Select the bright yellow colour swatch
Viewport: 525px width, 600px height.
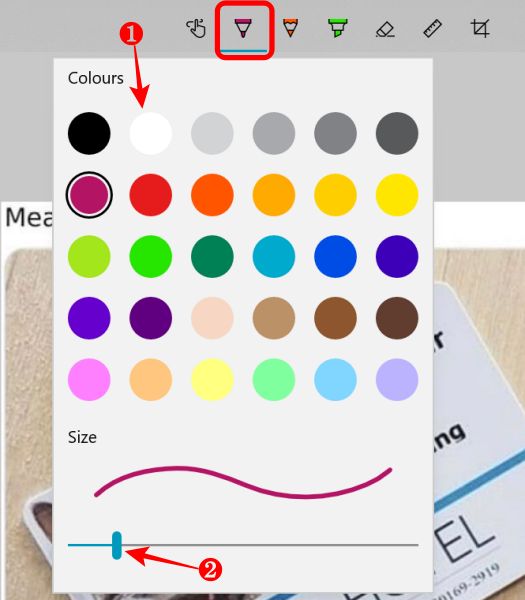tap(397, 195)
